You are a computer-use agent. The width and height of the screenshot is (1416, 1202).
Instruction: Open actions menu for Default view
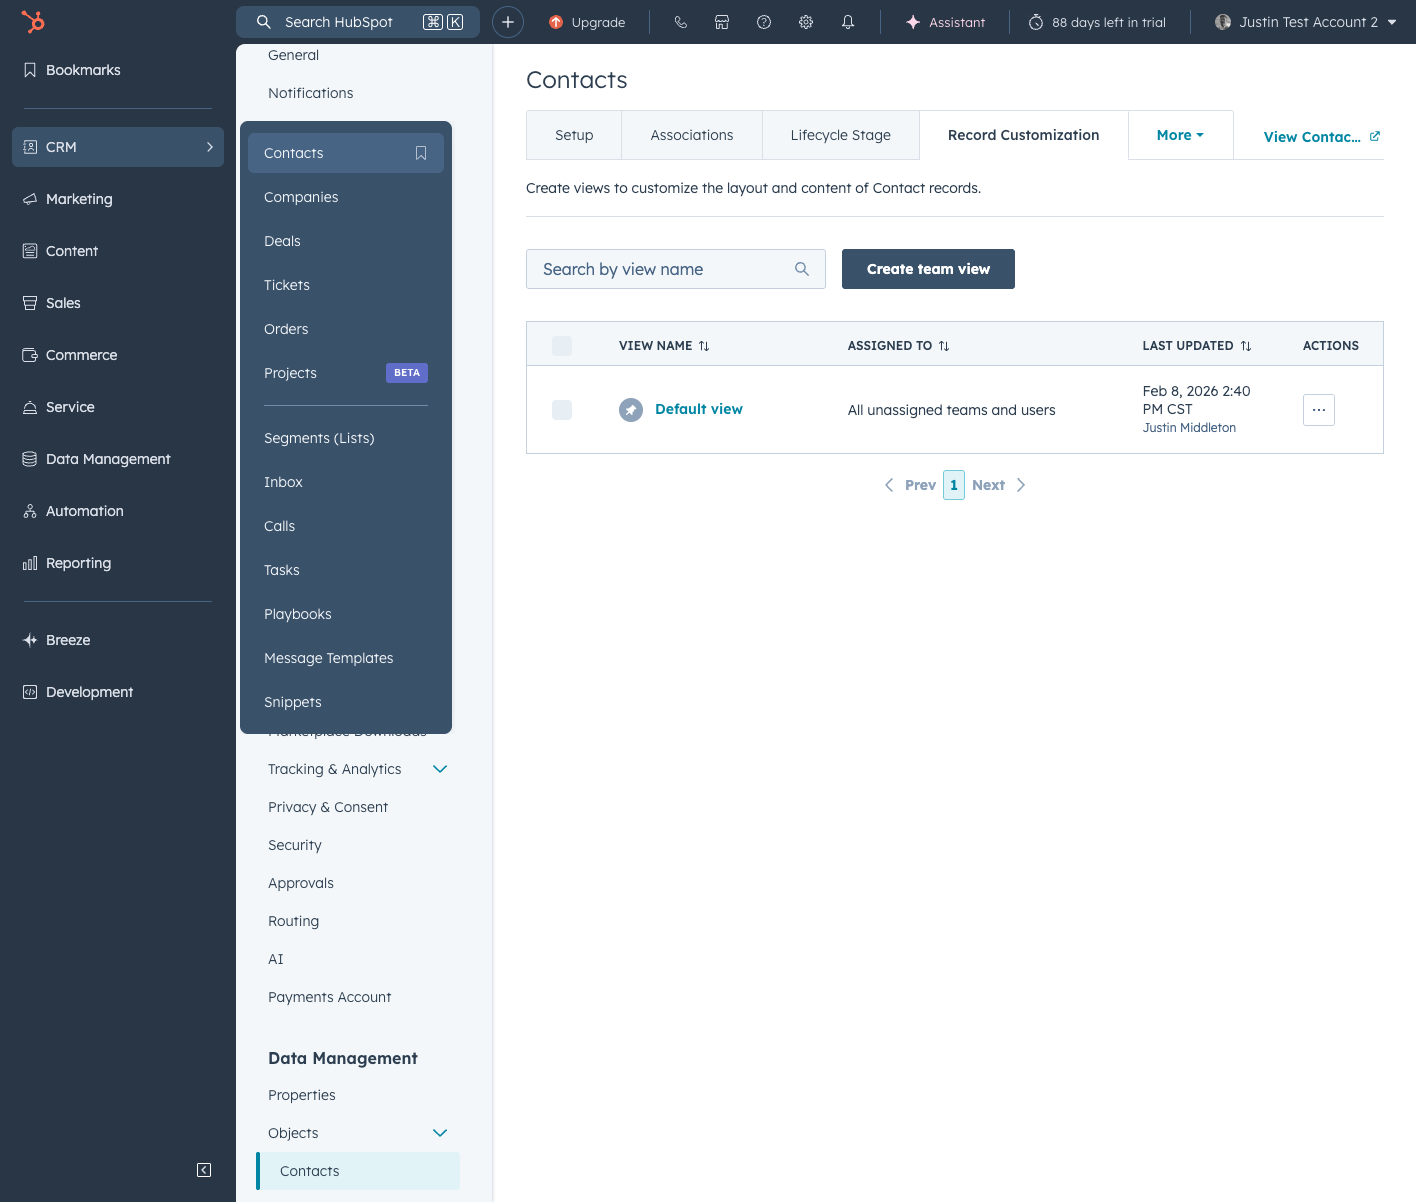click(x=1319, y=410)
